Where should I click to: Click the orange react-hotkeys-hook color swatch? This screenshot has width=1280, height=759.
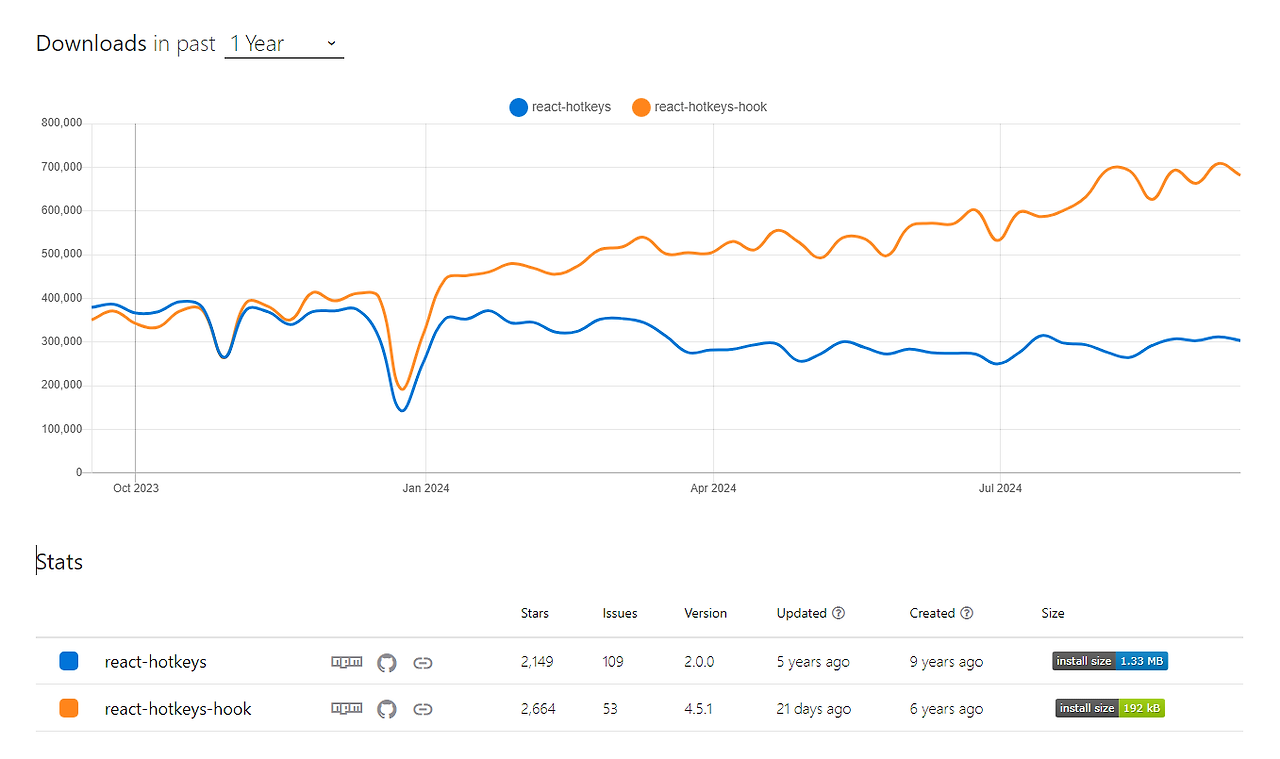(x=68, y=708)
